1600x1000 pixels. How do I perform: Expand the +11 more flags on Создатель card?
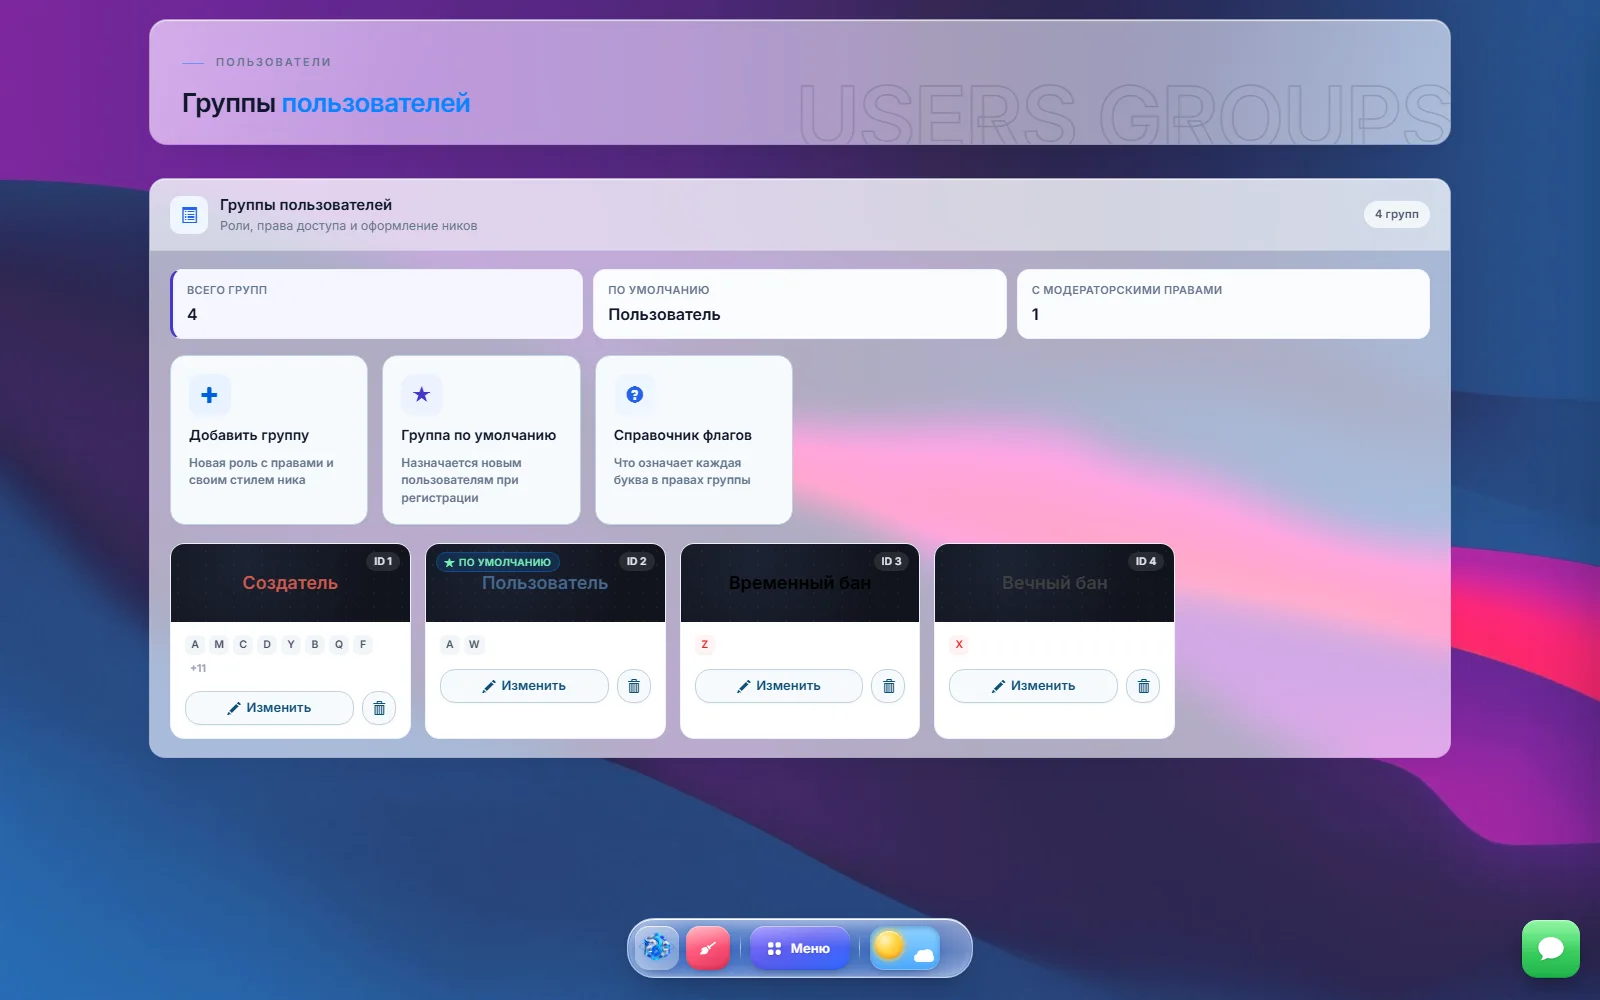198,668
